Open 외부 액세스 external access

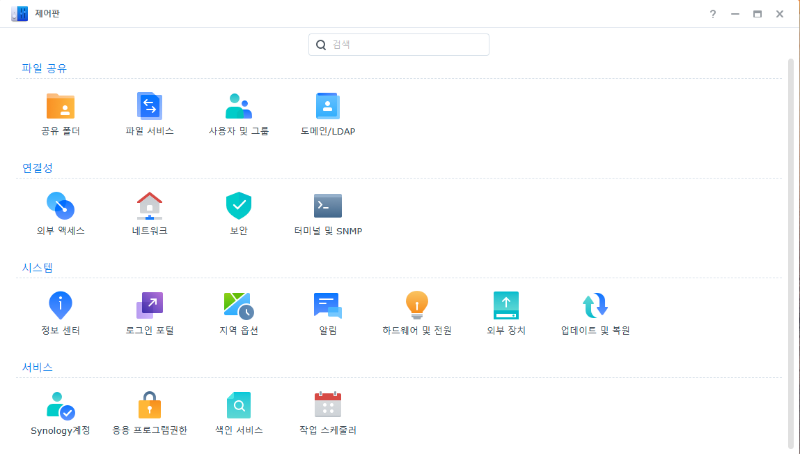[x=60, y=206]
